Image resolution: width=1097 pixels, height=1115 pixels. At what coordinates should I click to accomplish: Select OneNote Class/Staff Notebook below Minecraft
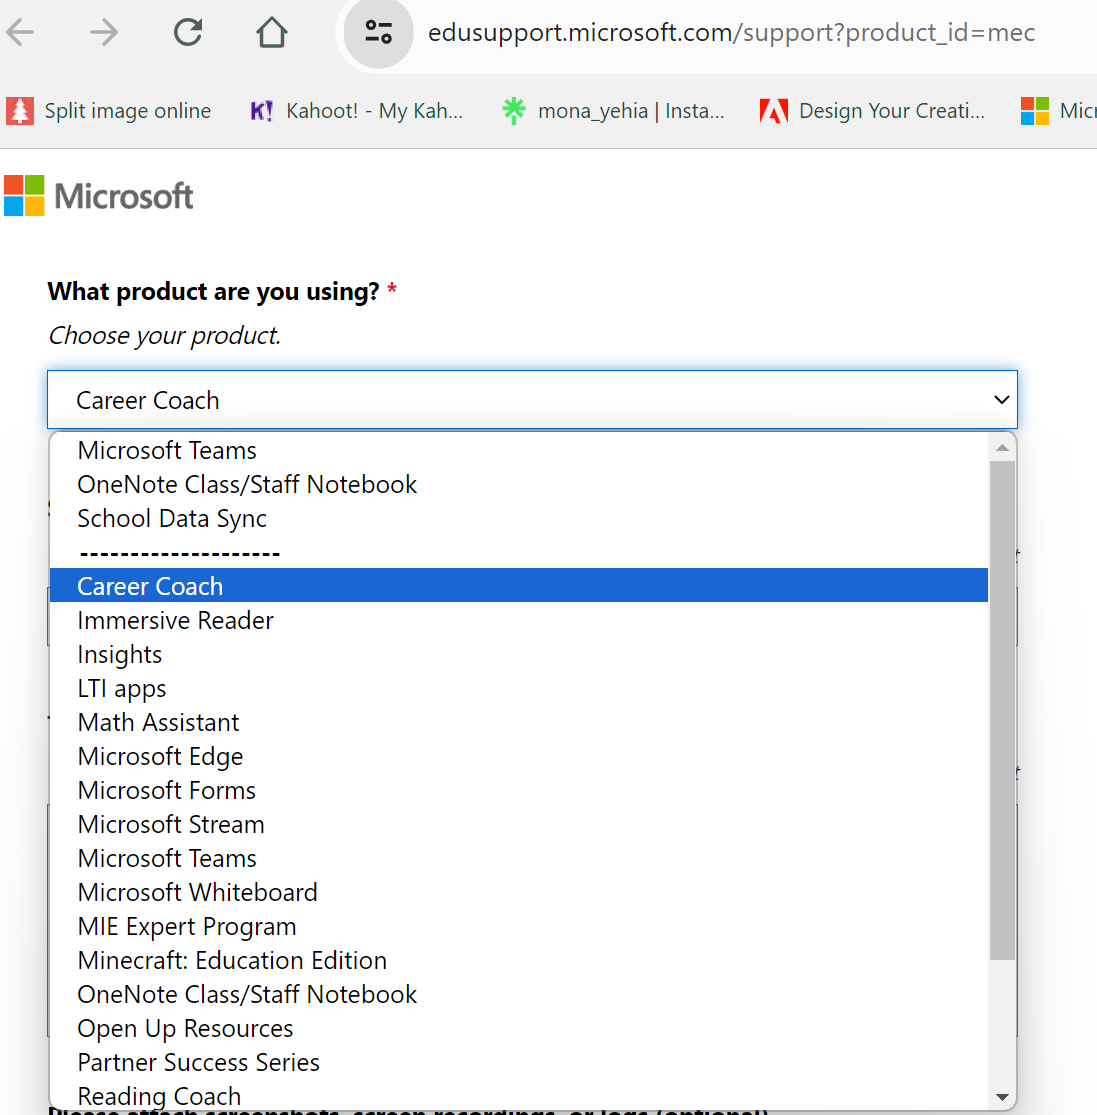point(519,994)
